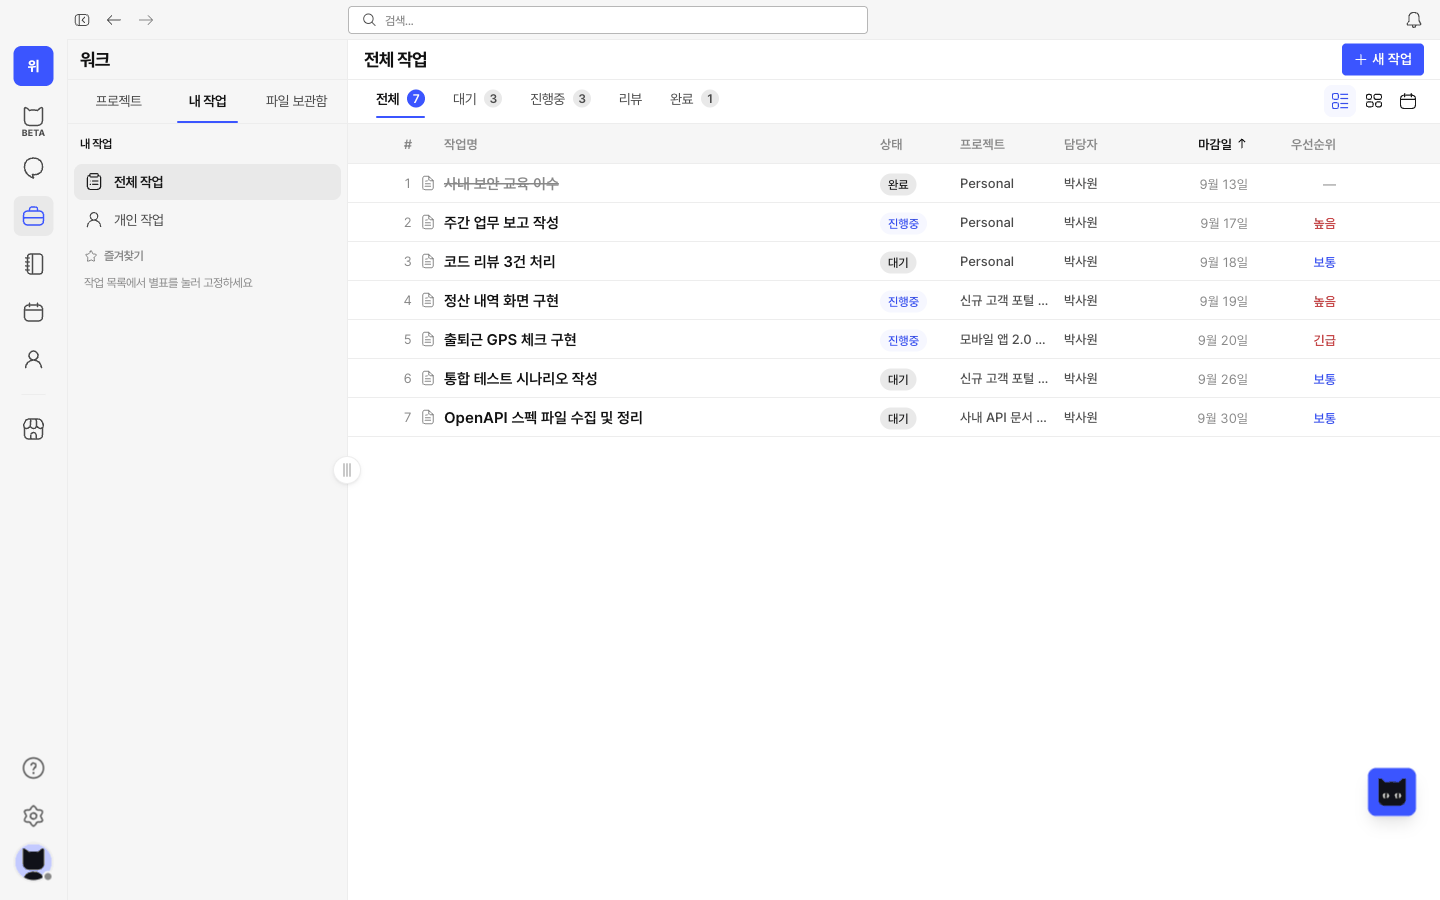This screenshot has height=900, width=1440.
Task: Show the 전체 tasks tab
Action: (400, 99)
